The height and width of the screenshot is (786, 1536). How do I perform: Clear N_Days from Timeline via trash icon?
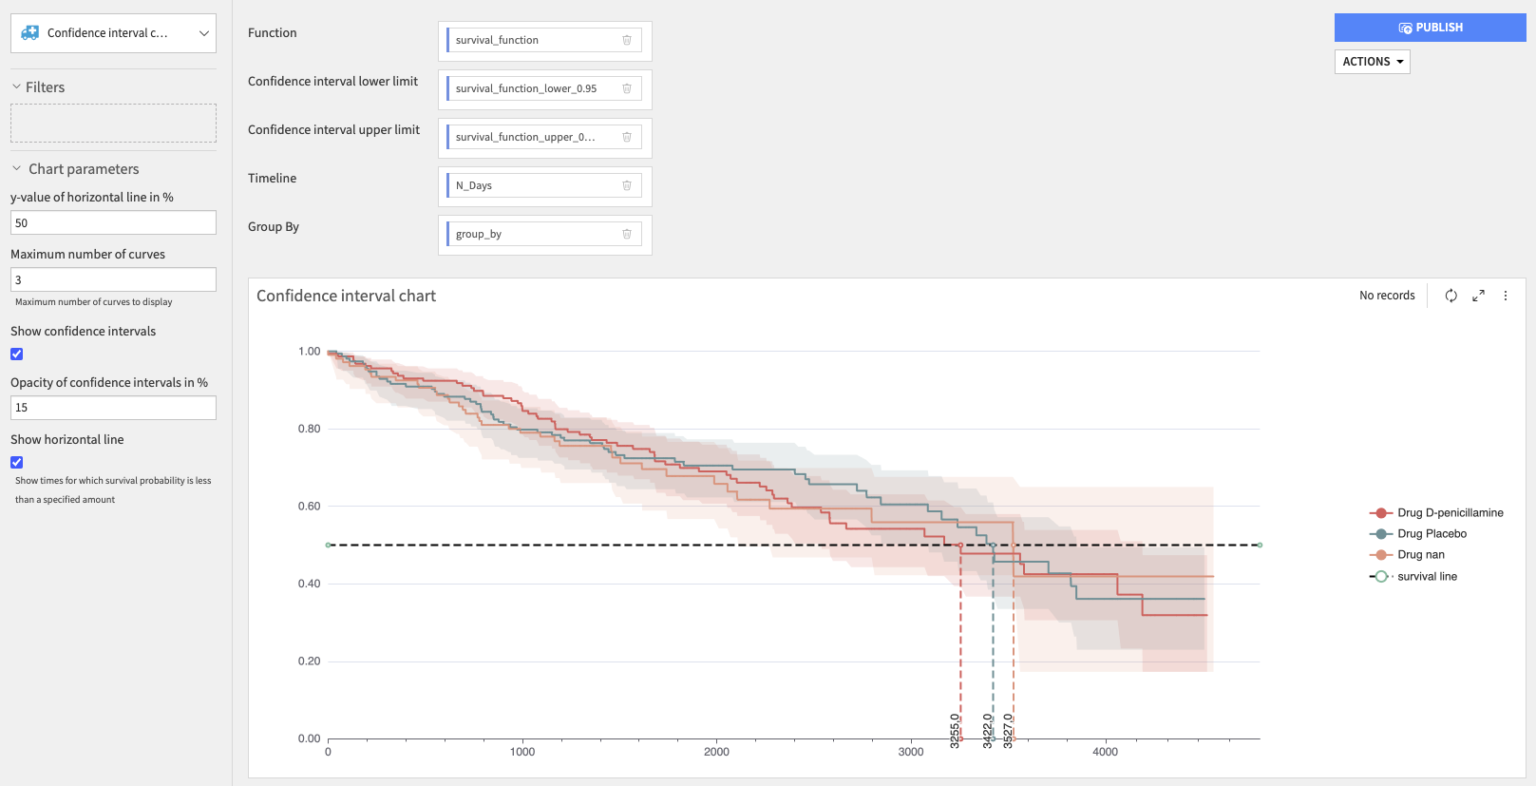click(627, 185)
